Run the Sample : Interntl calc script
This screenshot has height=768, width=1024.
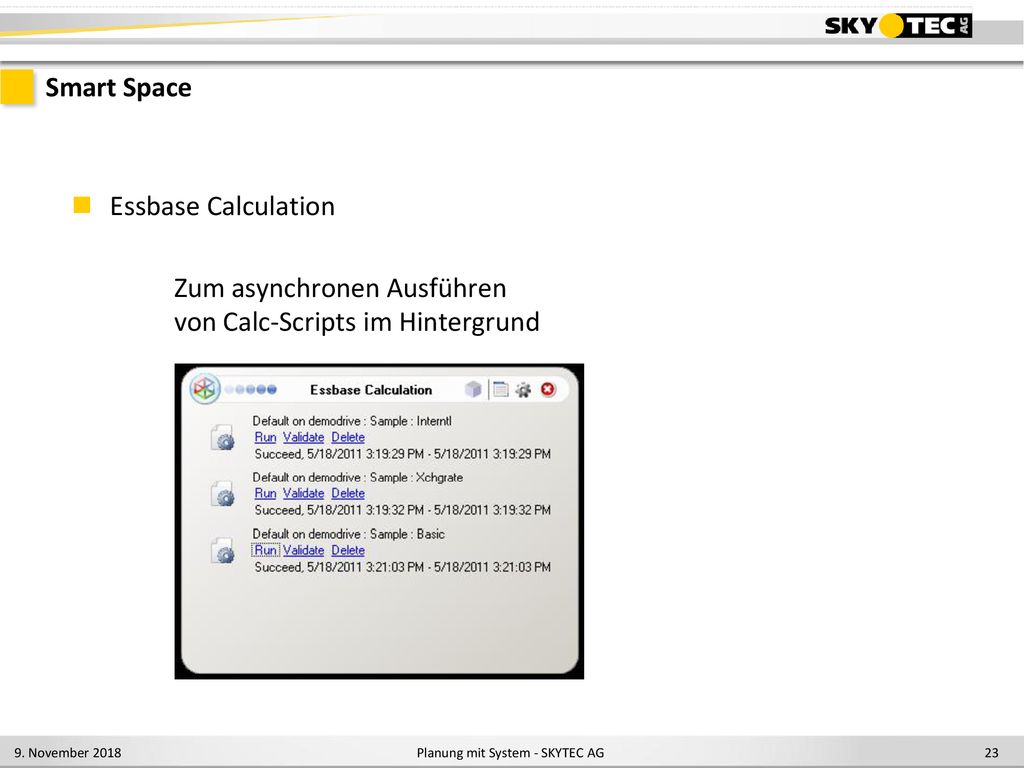pos(265,438)
